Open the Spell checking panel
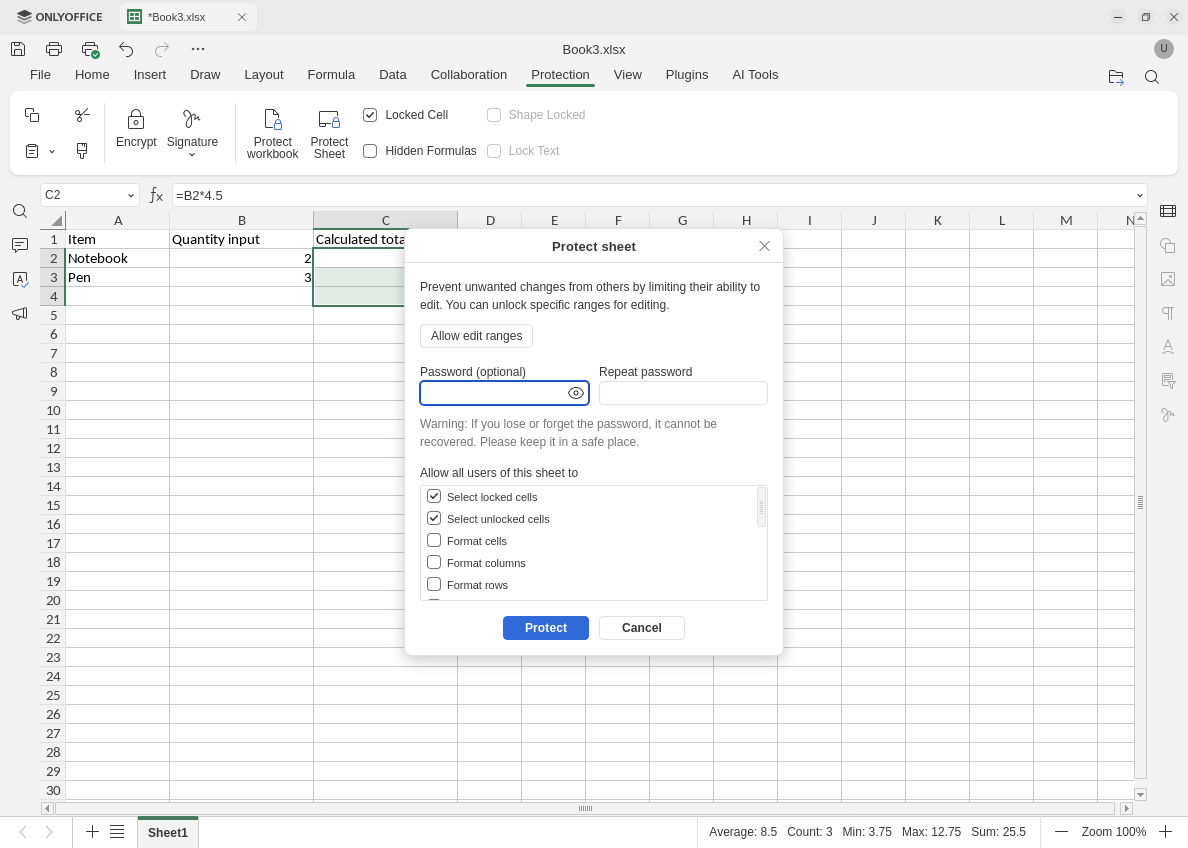This screenshot has height=848, width=1188. pyautogui.click(x=20, y=279)
